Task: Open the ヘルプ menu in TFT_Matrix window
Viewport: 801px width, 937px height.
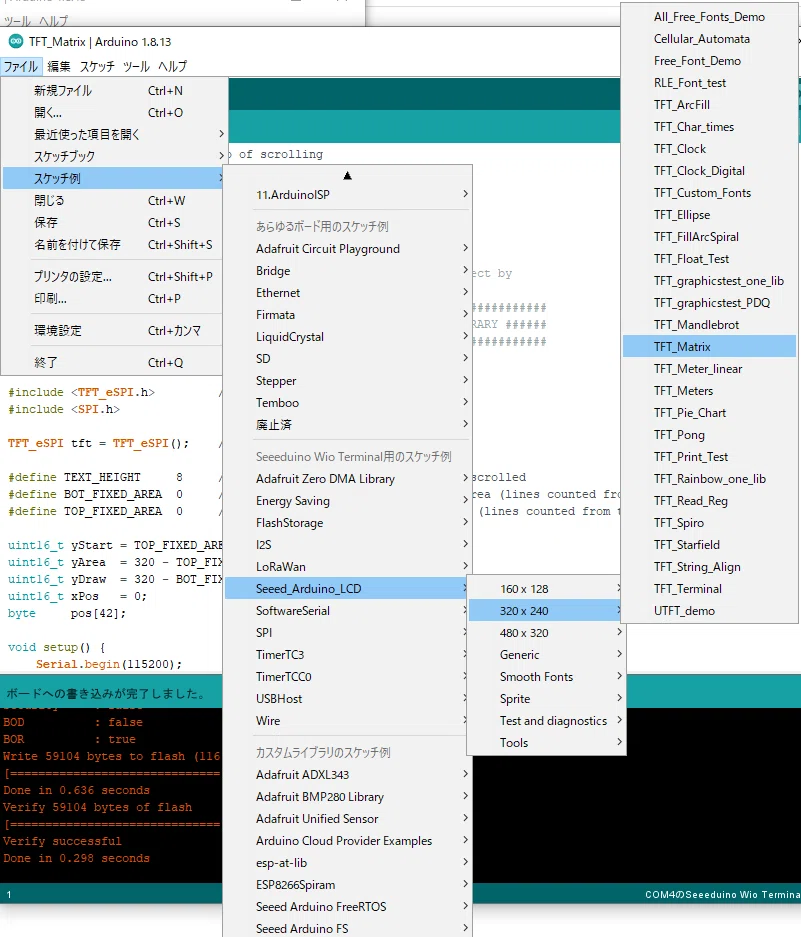Action: coord(173,66)
